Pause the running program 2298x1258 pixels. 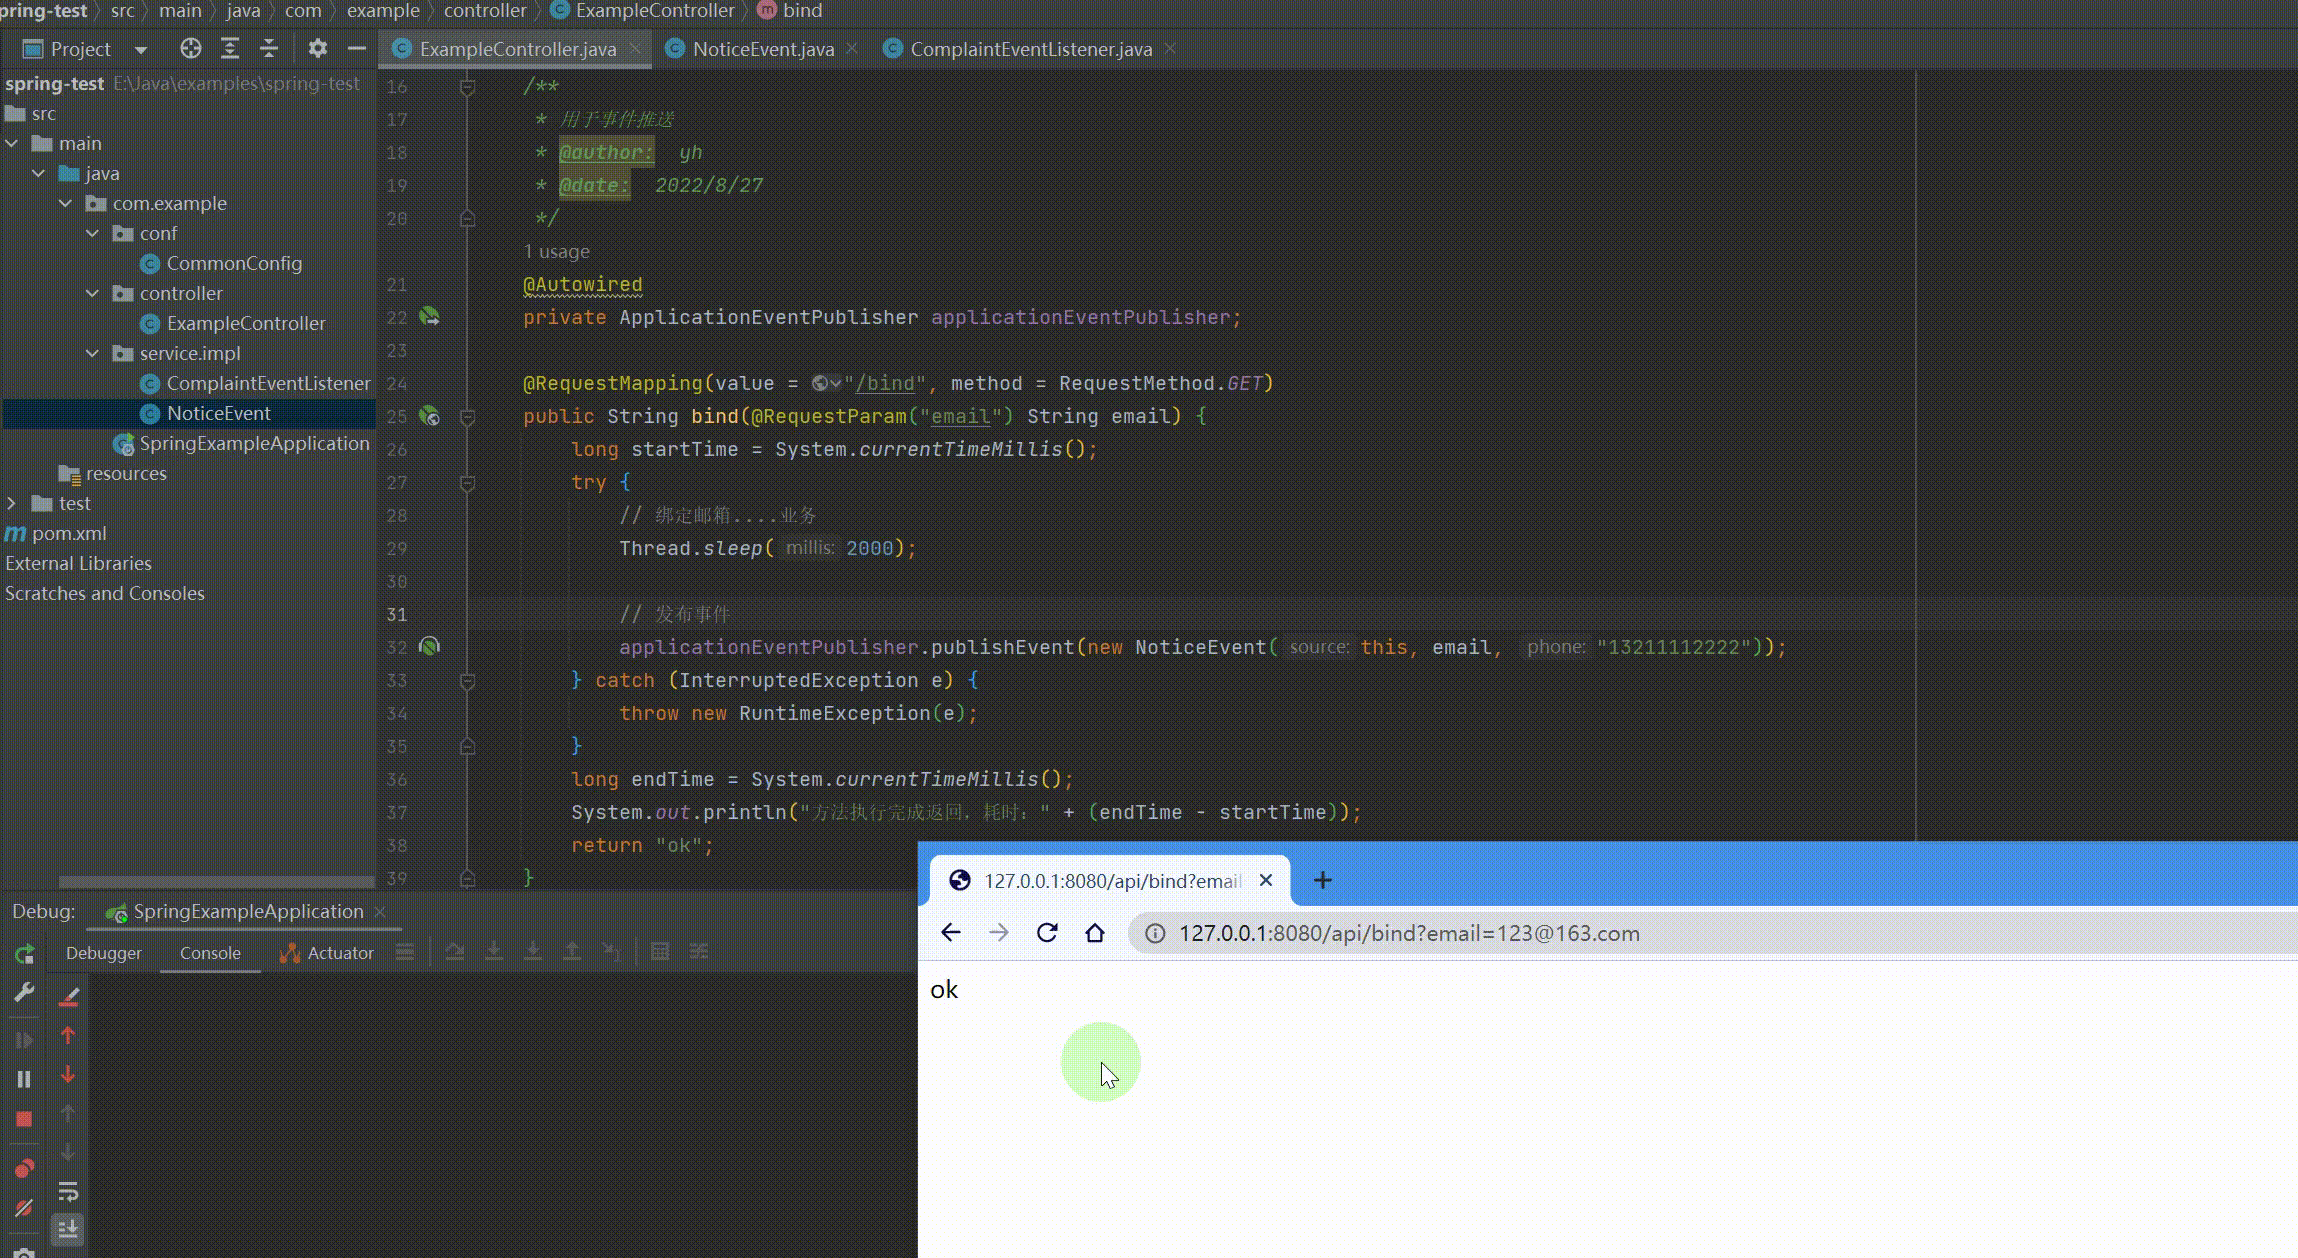[24, 1079]
